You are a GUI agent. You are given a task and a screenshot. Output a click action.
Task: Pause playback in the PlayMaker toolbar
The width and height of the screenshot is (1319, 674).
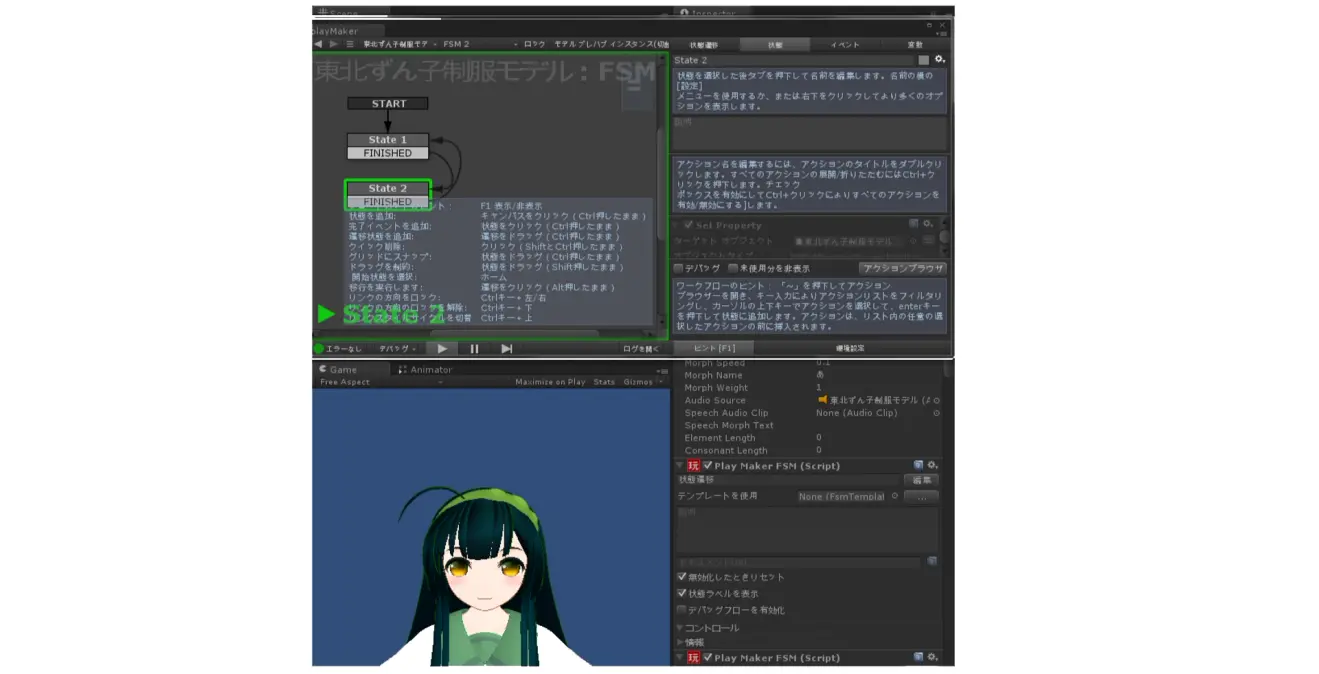474,349
